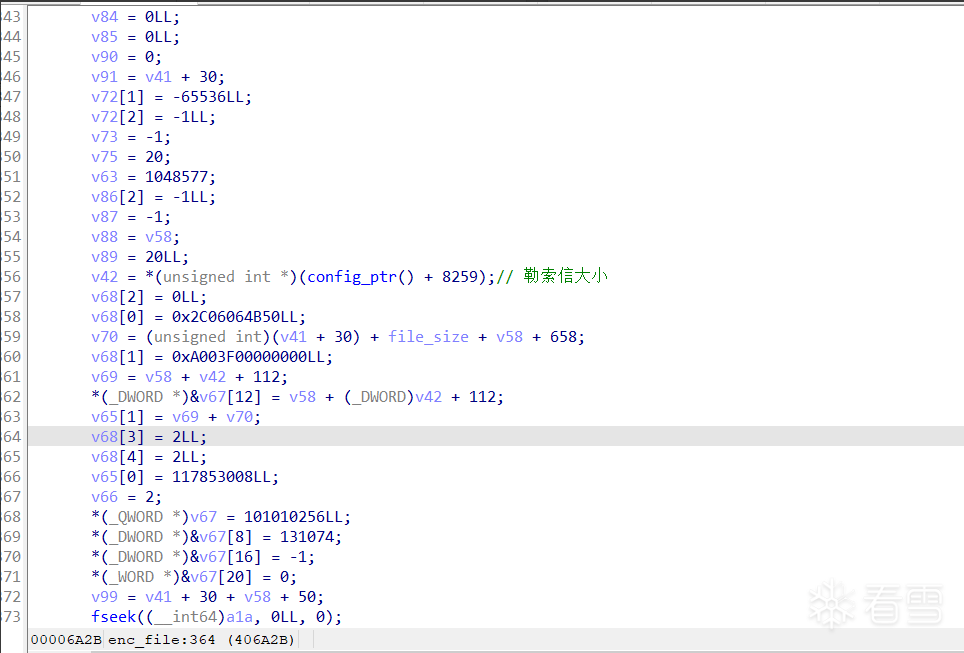Click the line "v68[4] = 2LL;"
The image size is (964, 653).
pyautogui.click(x=149, y=457)
